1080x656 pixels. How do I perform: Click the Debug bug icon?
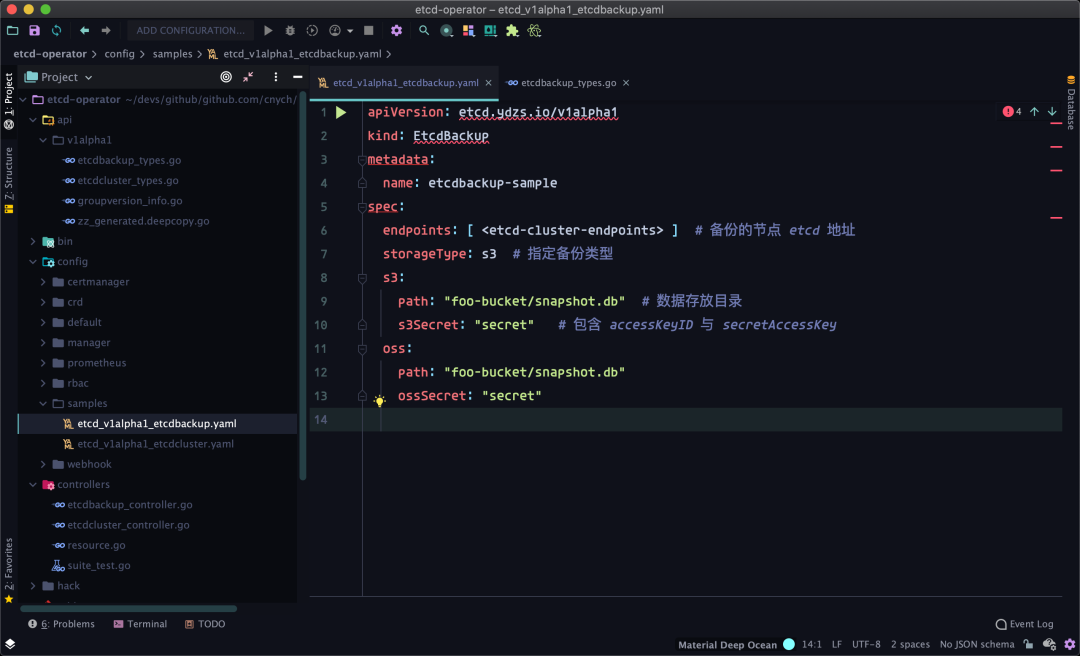click(x=290, y=31)
